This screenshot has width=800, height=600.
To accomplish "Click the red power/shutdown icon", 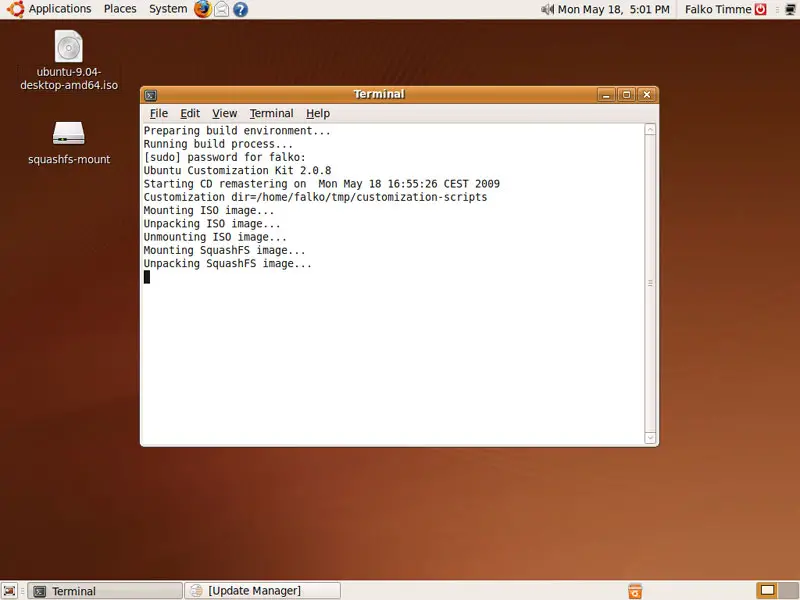I will [x=761, y=9].
